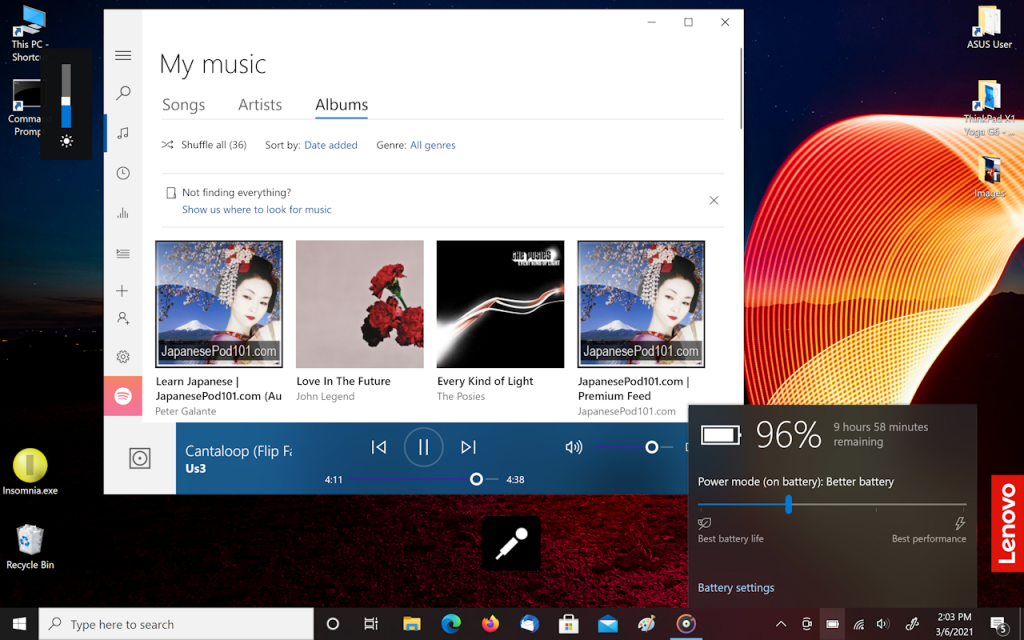
Task: Open Groove Music settings gear
Action: [123, 357]
